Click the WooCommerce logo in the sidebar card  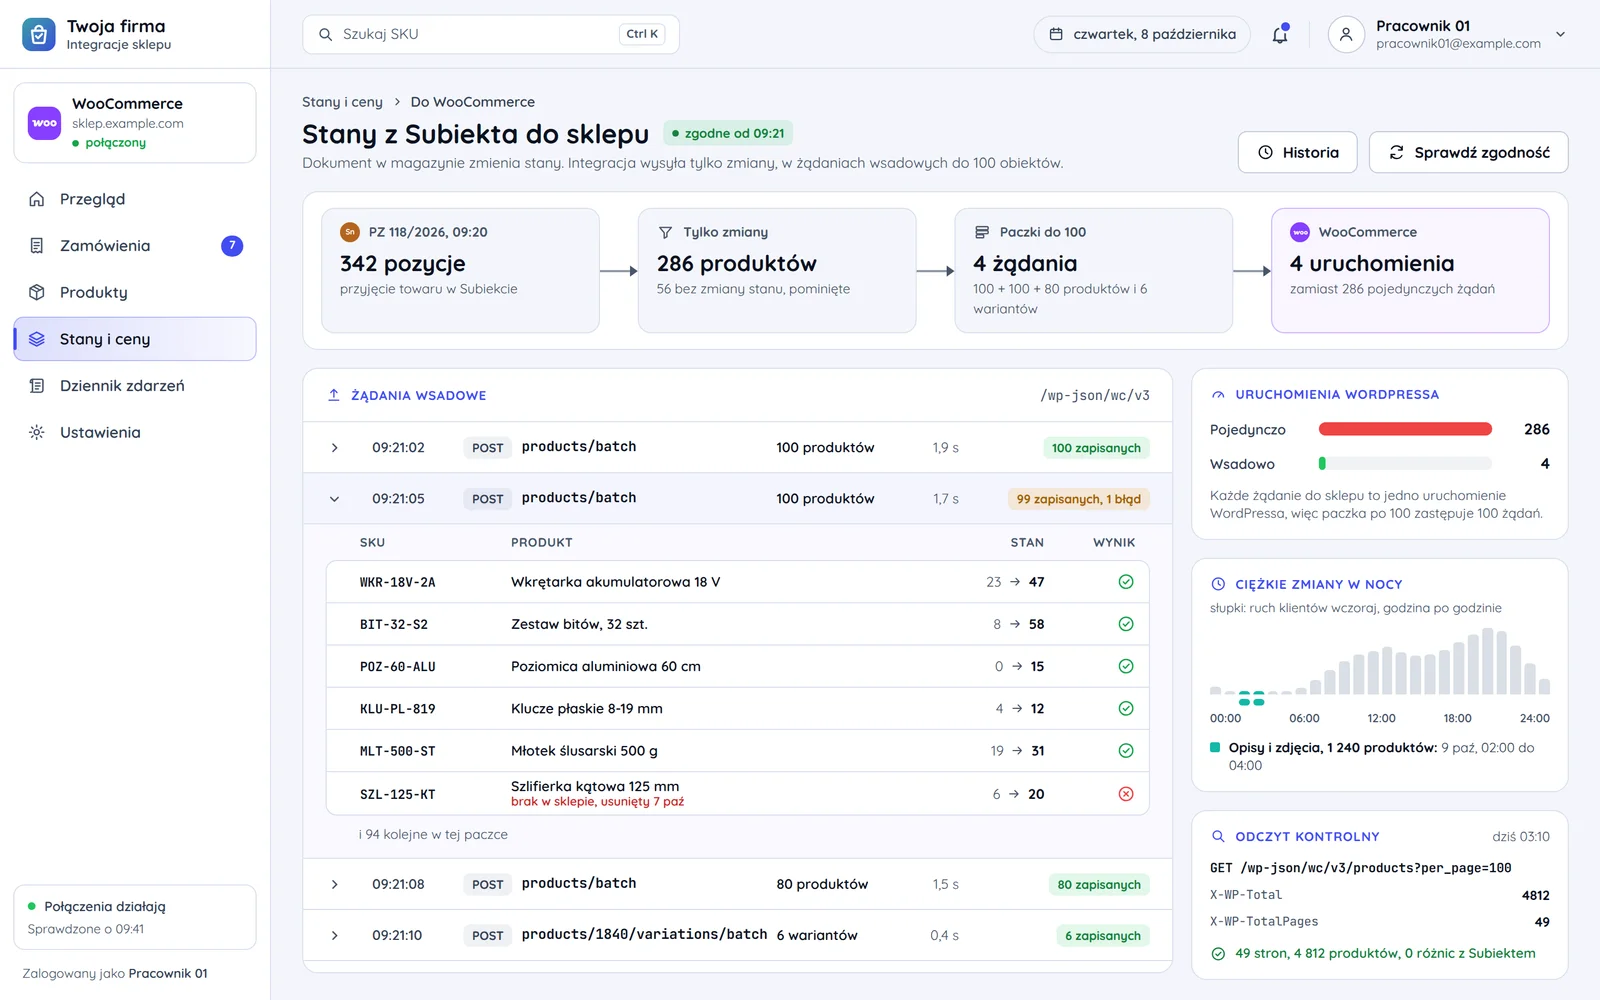pos(44,123)
